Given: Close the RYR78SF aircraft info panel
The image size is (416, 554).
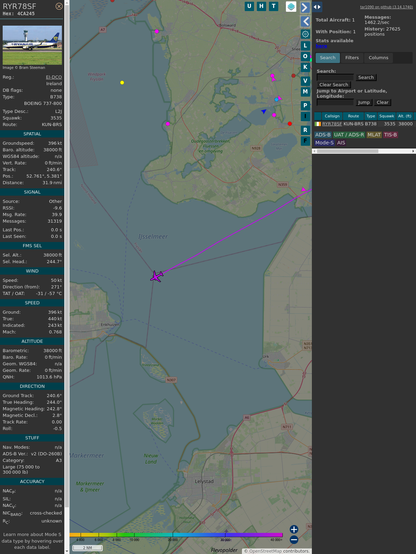Looking at the screenshot, I should [59, 6].
